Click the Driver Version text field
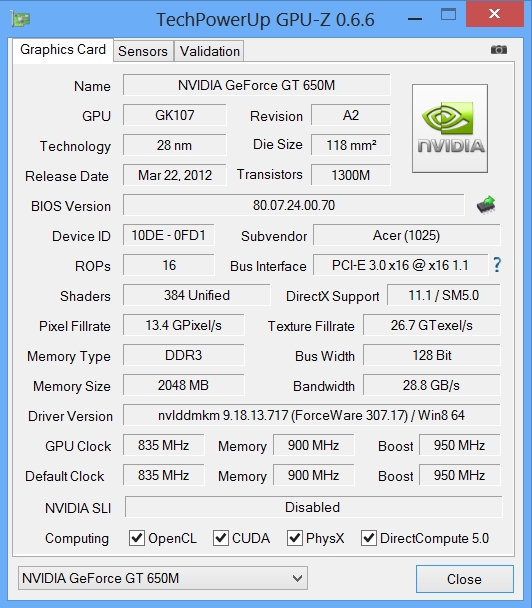The width and height of the screenshot is (532, 608). (312, 415)
